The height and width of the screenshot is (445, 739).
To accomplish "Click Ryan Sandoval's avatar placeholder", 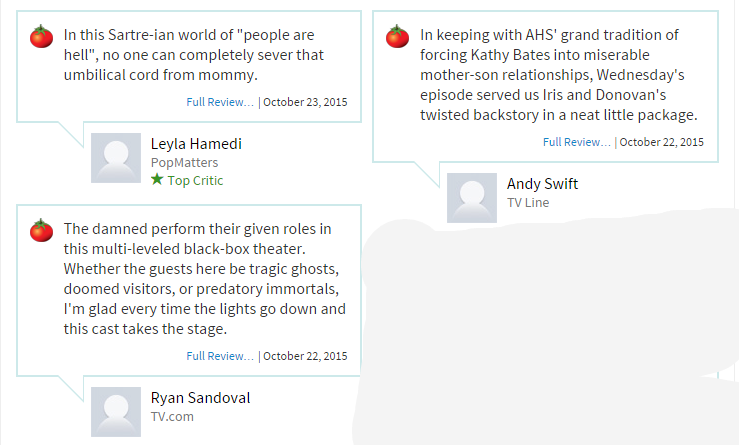I will pos(116,412).
